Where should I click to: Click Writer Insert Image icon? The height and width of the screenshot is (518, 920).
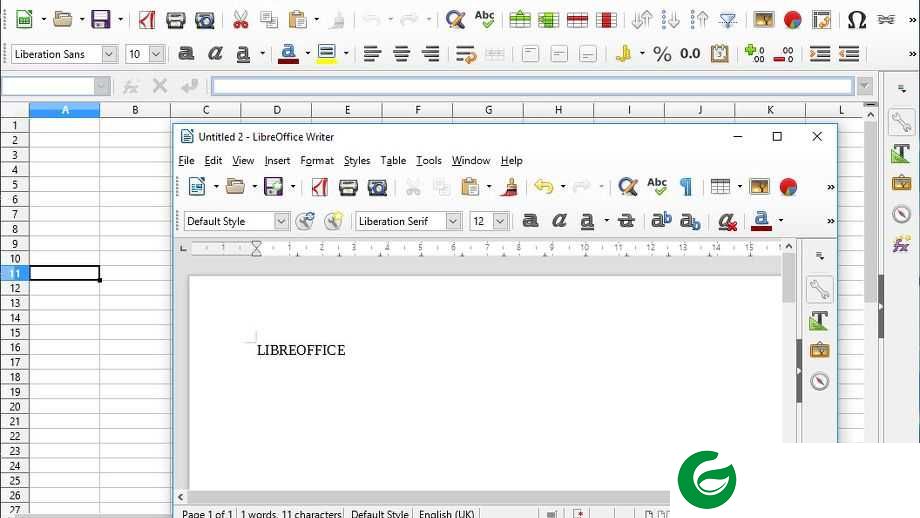[759, 187]
